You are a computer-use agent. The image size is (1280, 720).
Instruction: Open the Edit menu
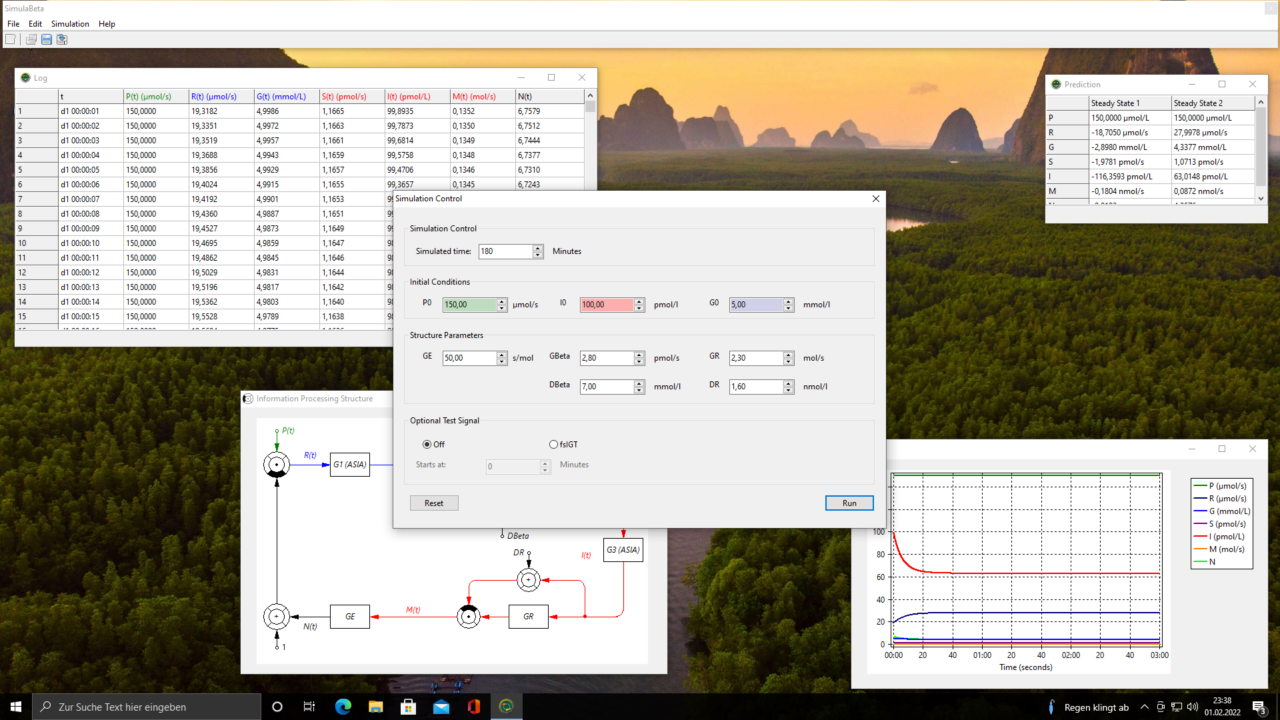35,24
